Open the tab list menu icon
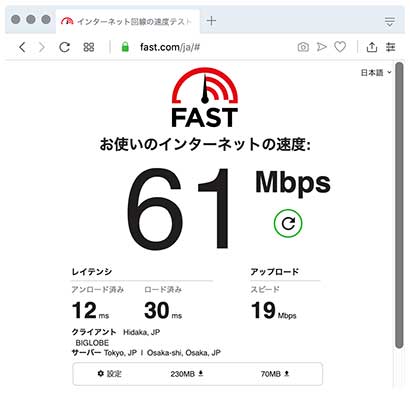Image resolution: width=410 pixels, height=393 pixels. (x=390, y=22)
